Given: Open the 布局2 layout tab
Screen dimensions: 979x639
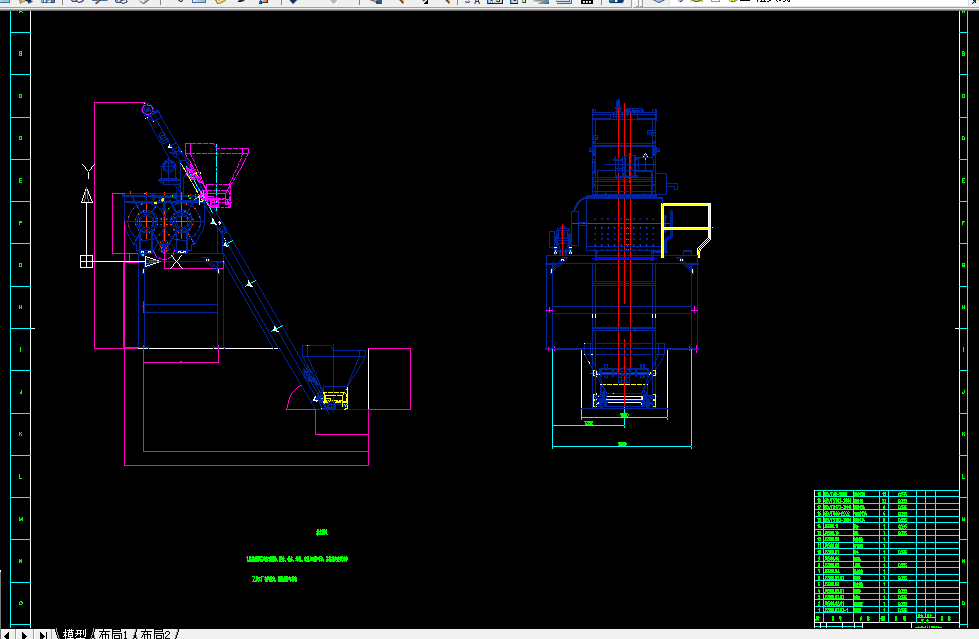Looking at the screenshot, I should click(155, 634).
